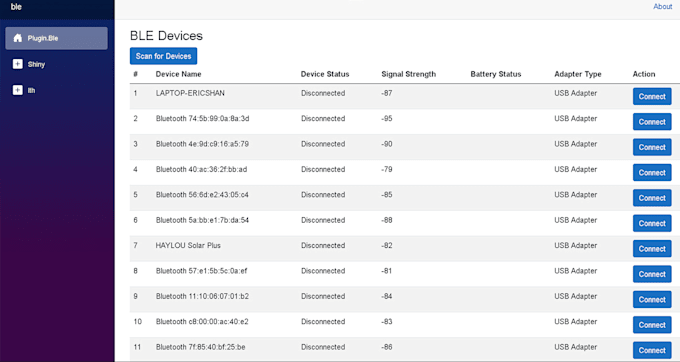Click the Adapter Type column header
This screenshot has height=362, width=680.
click(578, 74)
